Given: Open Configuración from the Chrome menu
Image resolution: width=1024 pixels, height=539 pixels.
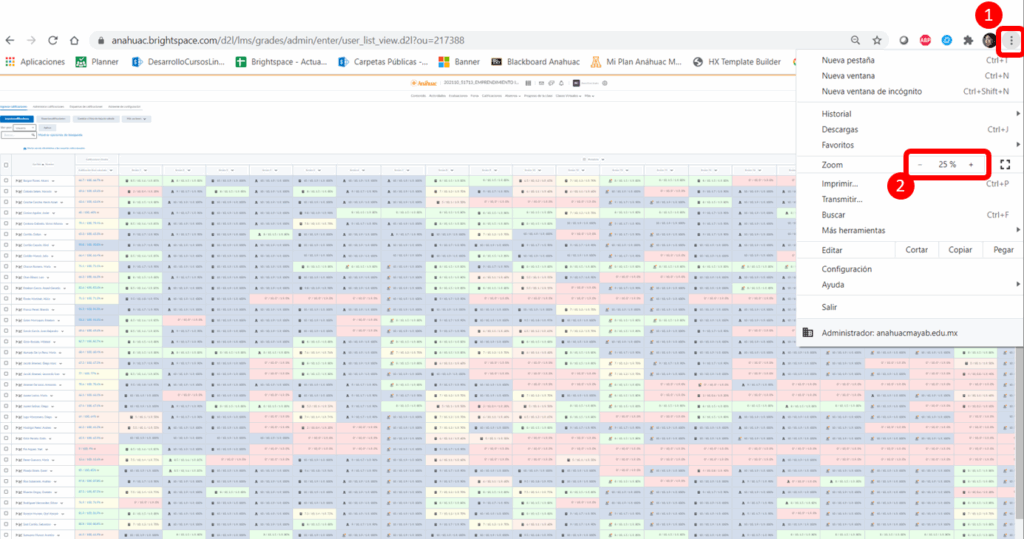Looking at the screenshot, I should pyautogui.click(x=846, y=269).
